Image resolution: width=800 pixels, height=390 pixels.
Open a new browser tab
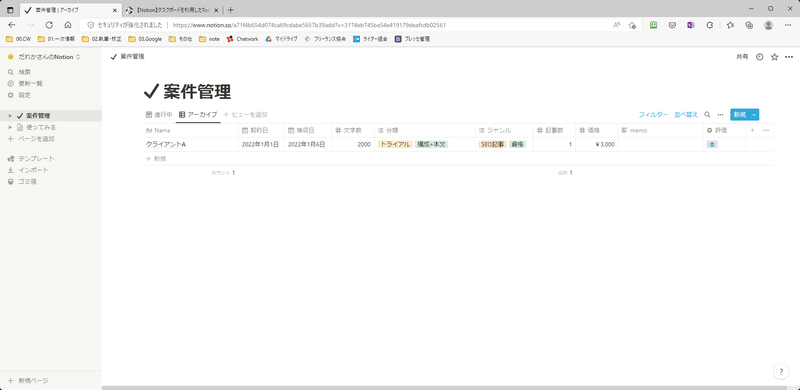pyautogui.click(x=231, y=10)
